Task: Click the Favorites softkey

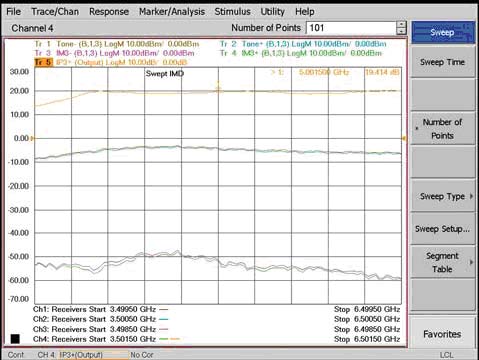Action: pos(442,334)
